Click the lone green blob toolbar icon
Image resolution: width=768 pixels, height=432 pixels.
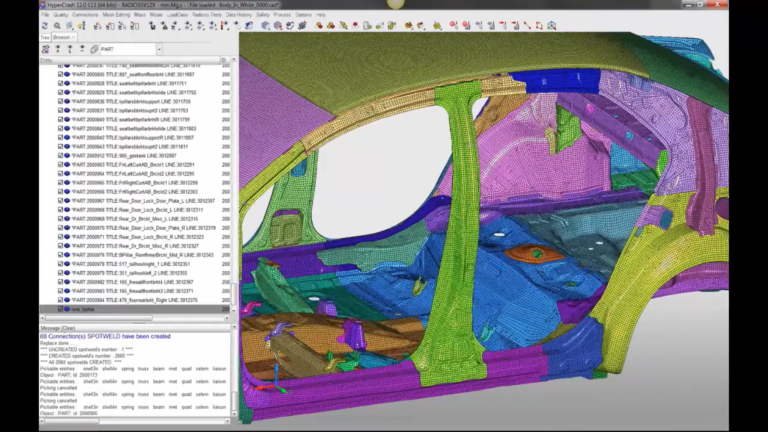[437, 25]
